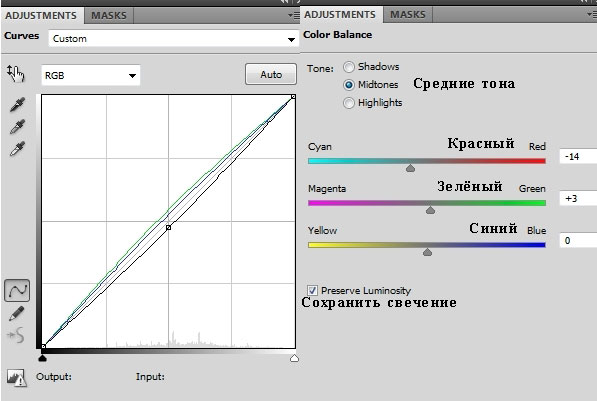Select the middle curve control point
Viewport: 597px width, 401px height.
[x=168, y=227]
